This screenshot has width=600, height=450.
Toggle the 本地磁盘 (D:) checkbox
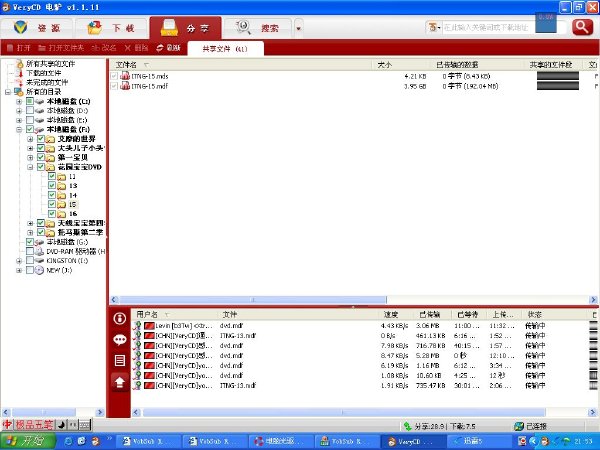pos(30,110)
